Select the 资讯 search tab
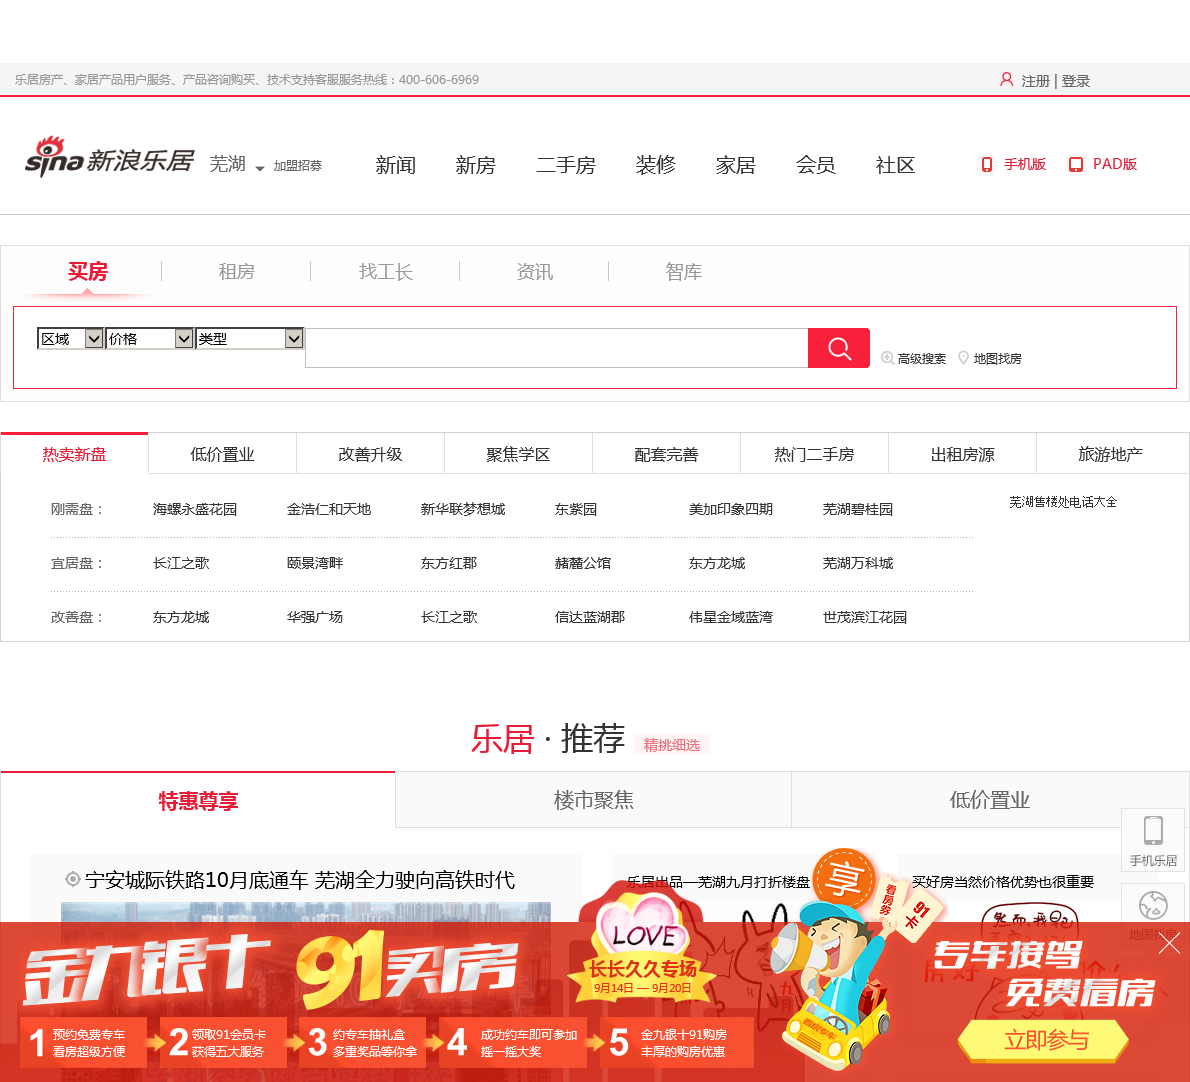 (534, 272)
